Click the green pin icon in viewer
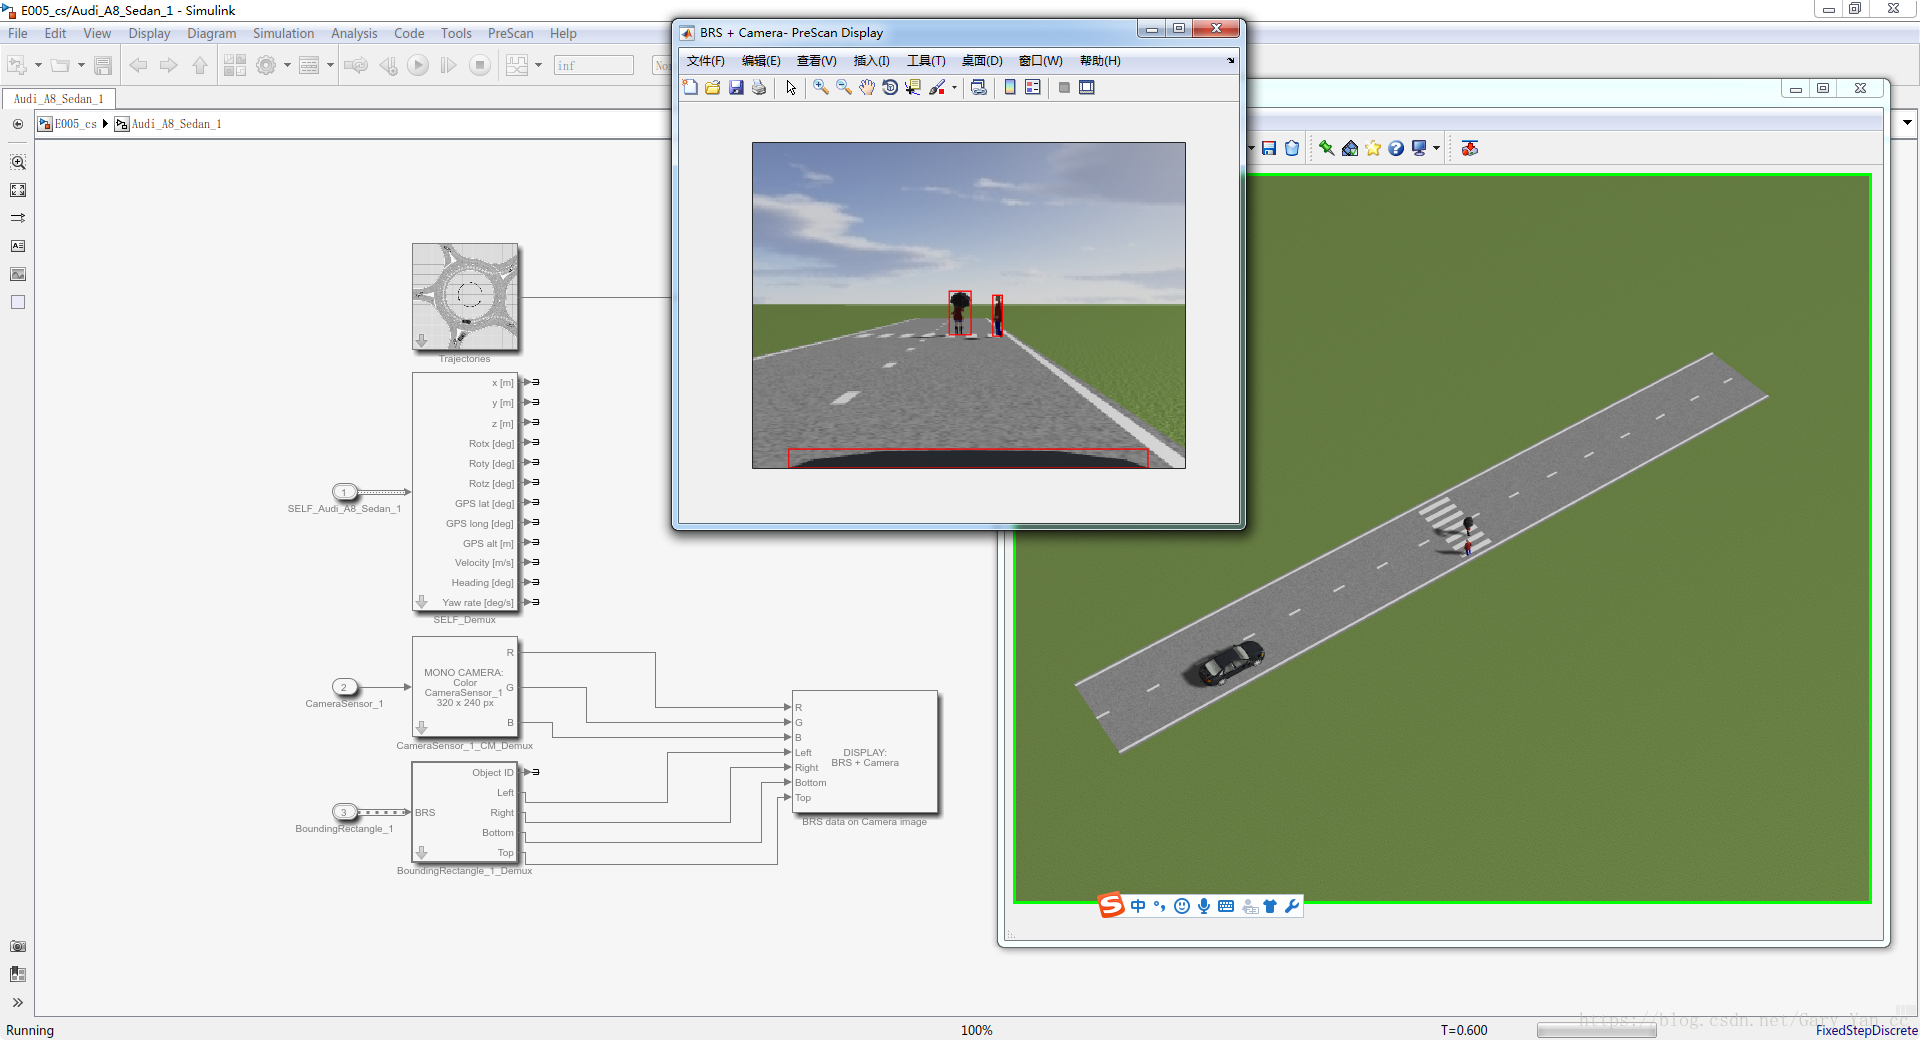 tap(1326, 148)
